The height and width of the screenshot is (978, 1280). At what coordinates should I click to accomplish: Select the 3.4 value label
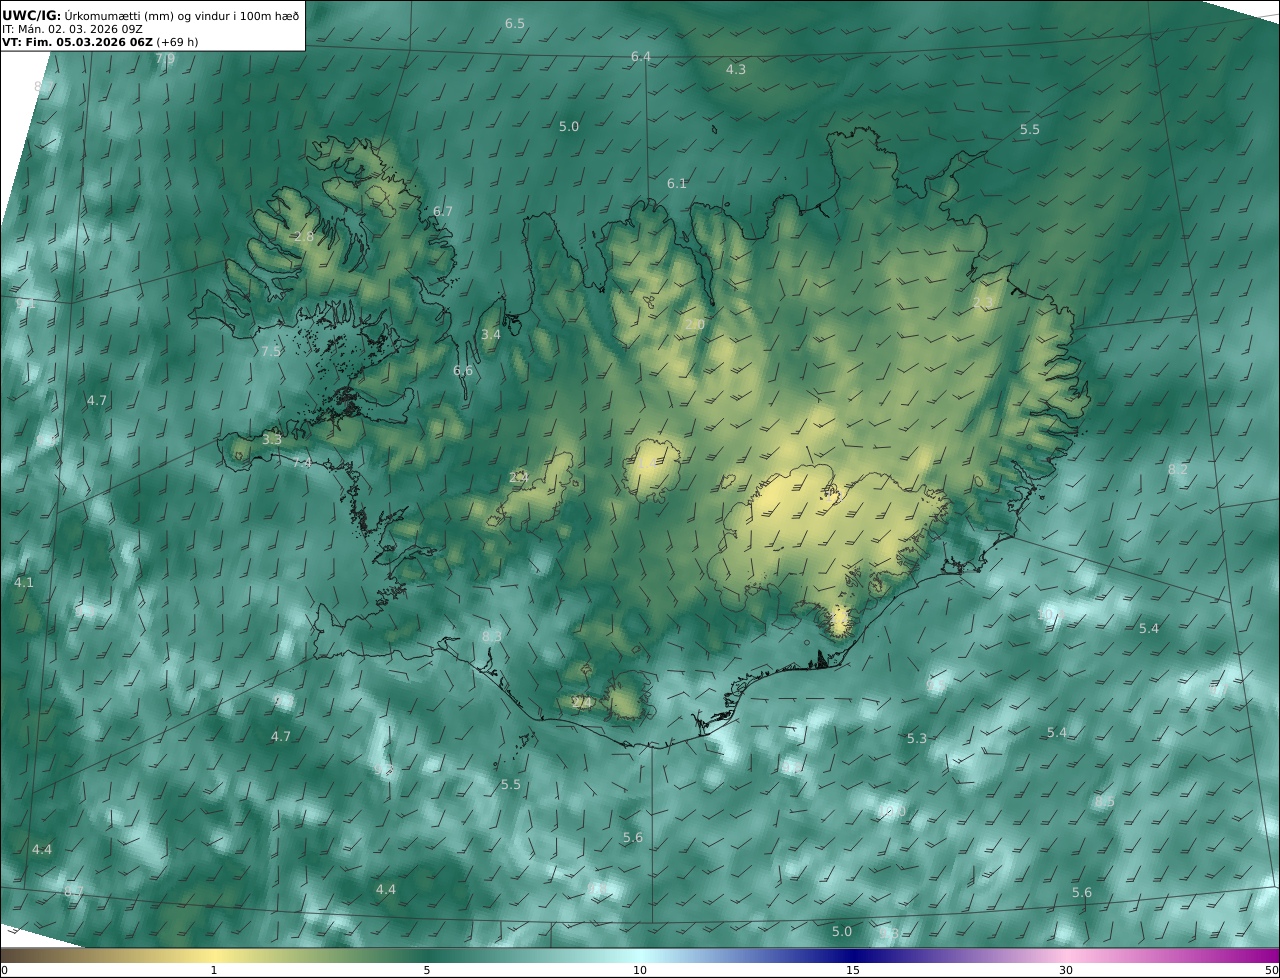click(x=491, y=335)
